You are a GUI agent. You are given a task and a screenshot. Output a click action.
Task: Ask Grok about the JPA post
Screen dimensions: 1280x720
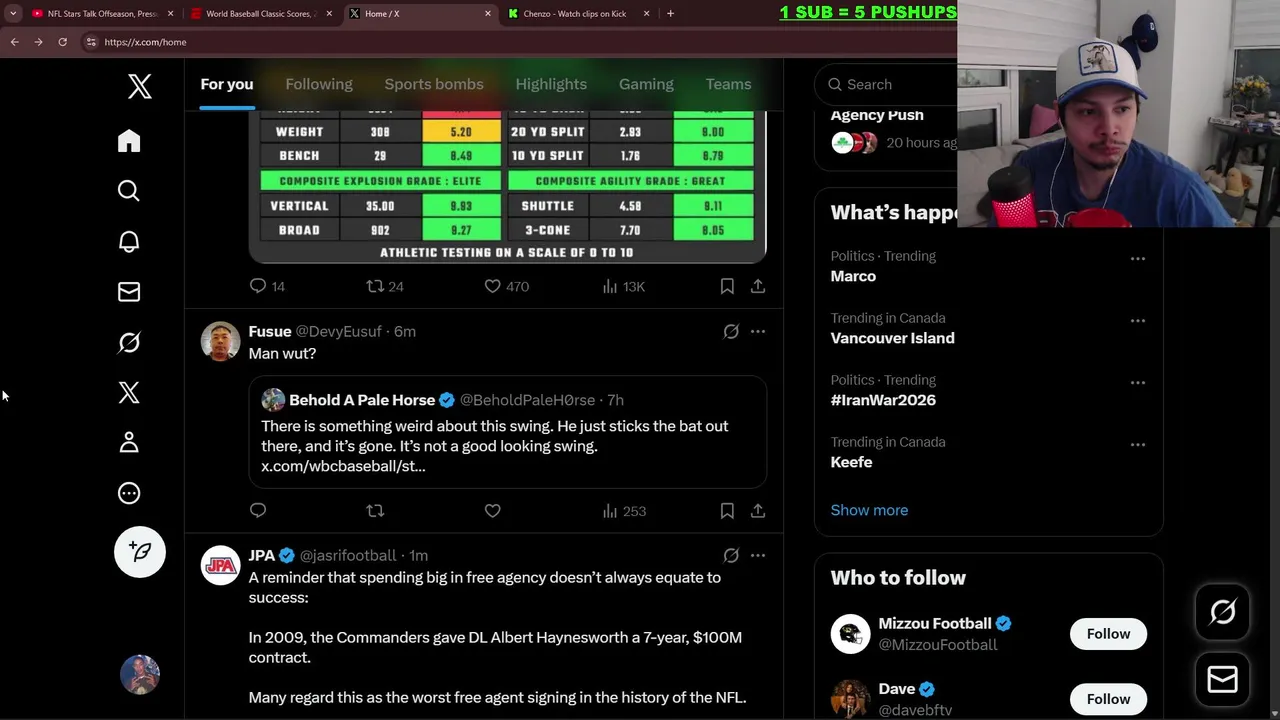[731, 555]
